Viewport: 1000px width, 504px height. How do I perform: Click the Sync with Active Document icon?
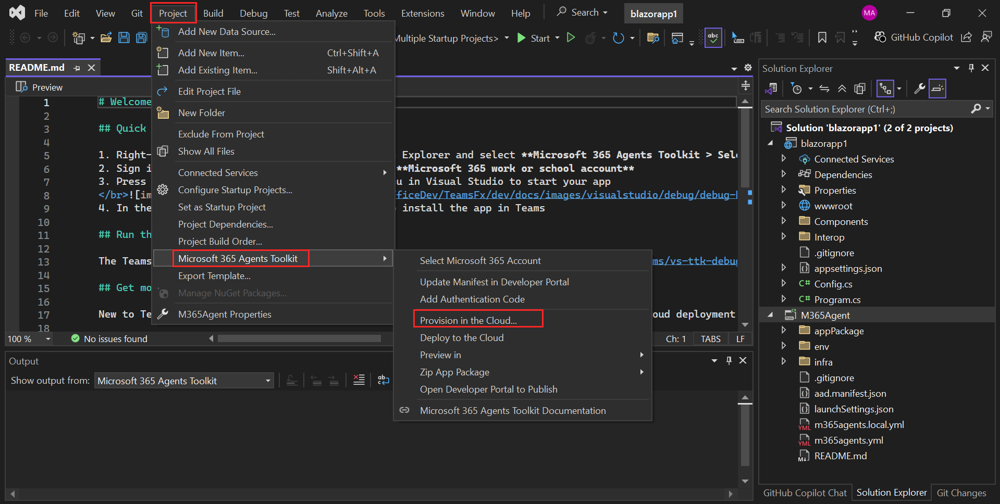click(x=824, y=89)
